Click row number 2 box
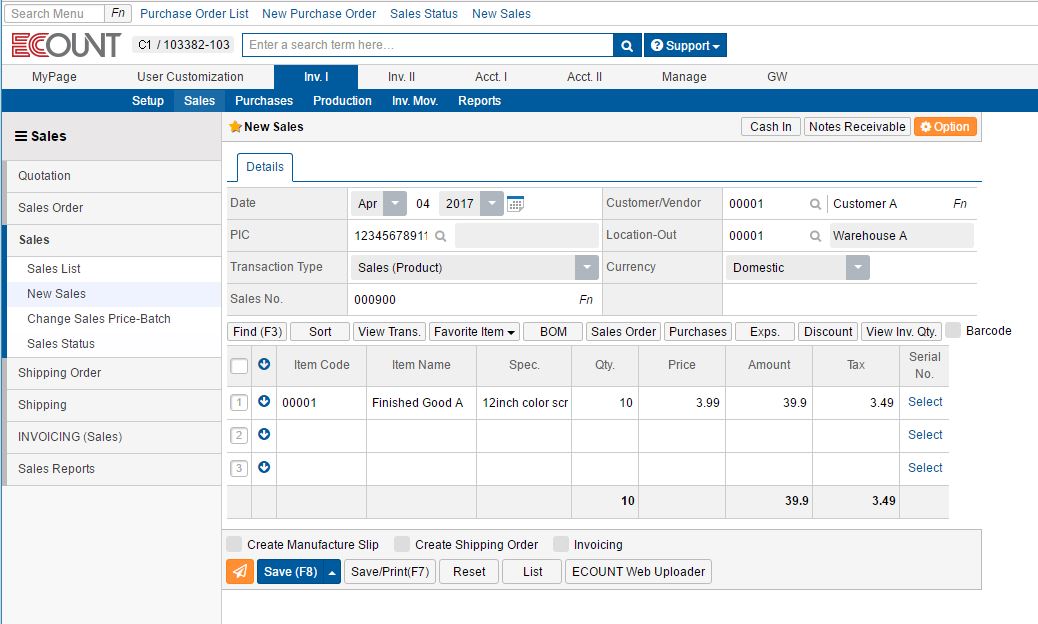This screenshot has height=624, width=1038. pyautogui.click(x=239, y=435)
